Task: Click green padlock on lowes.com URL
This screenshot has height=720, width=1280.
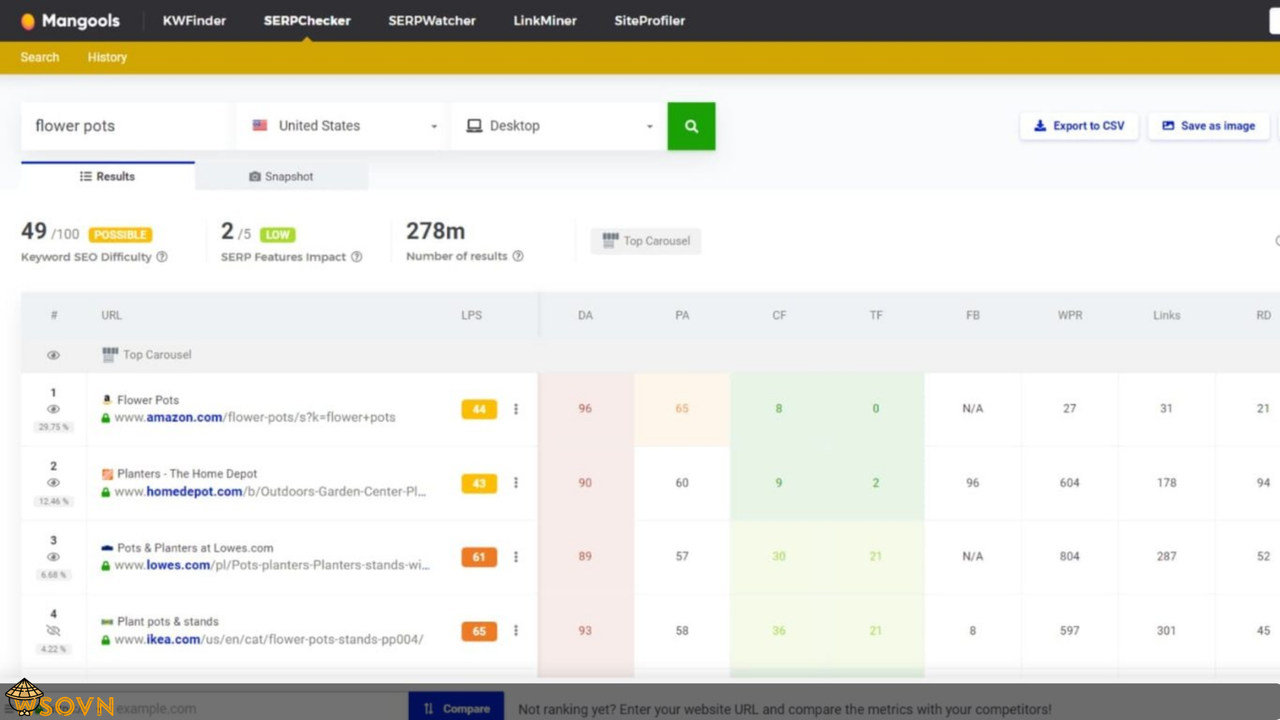Action: 106,566
